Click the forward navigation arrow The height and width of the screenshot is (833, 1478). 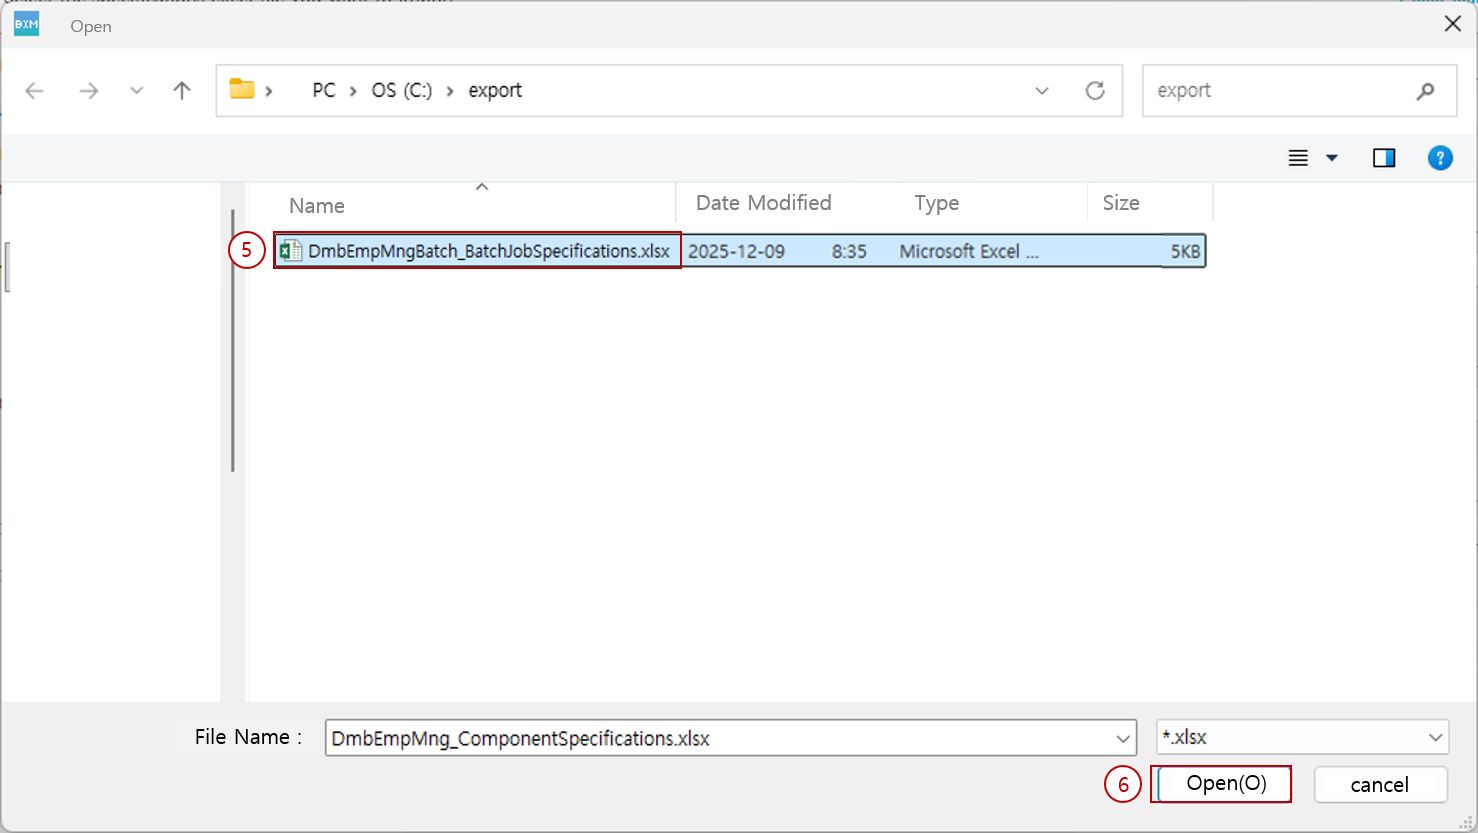pyautogui.click(x=88, y=90)
